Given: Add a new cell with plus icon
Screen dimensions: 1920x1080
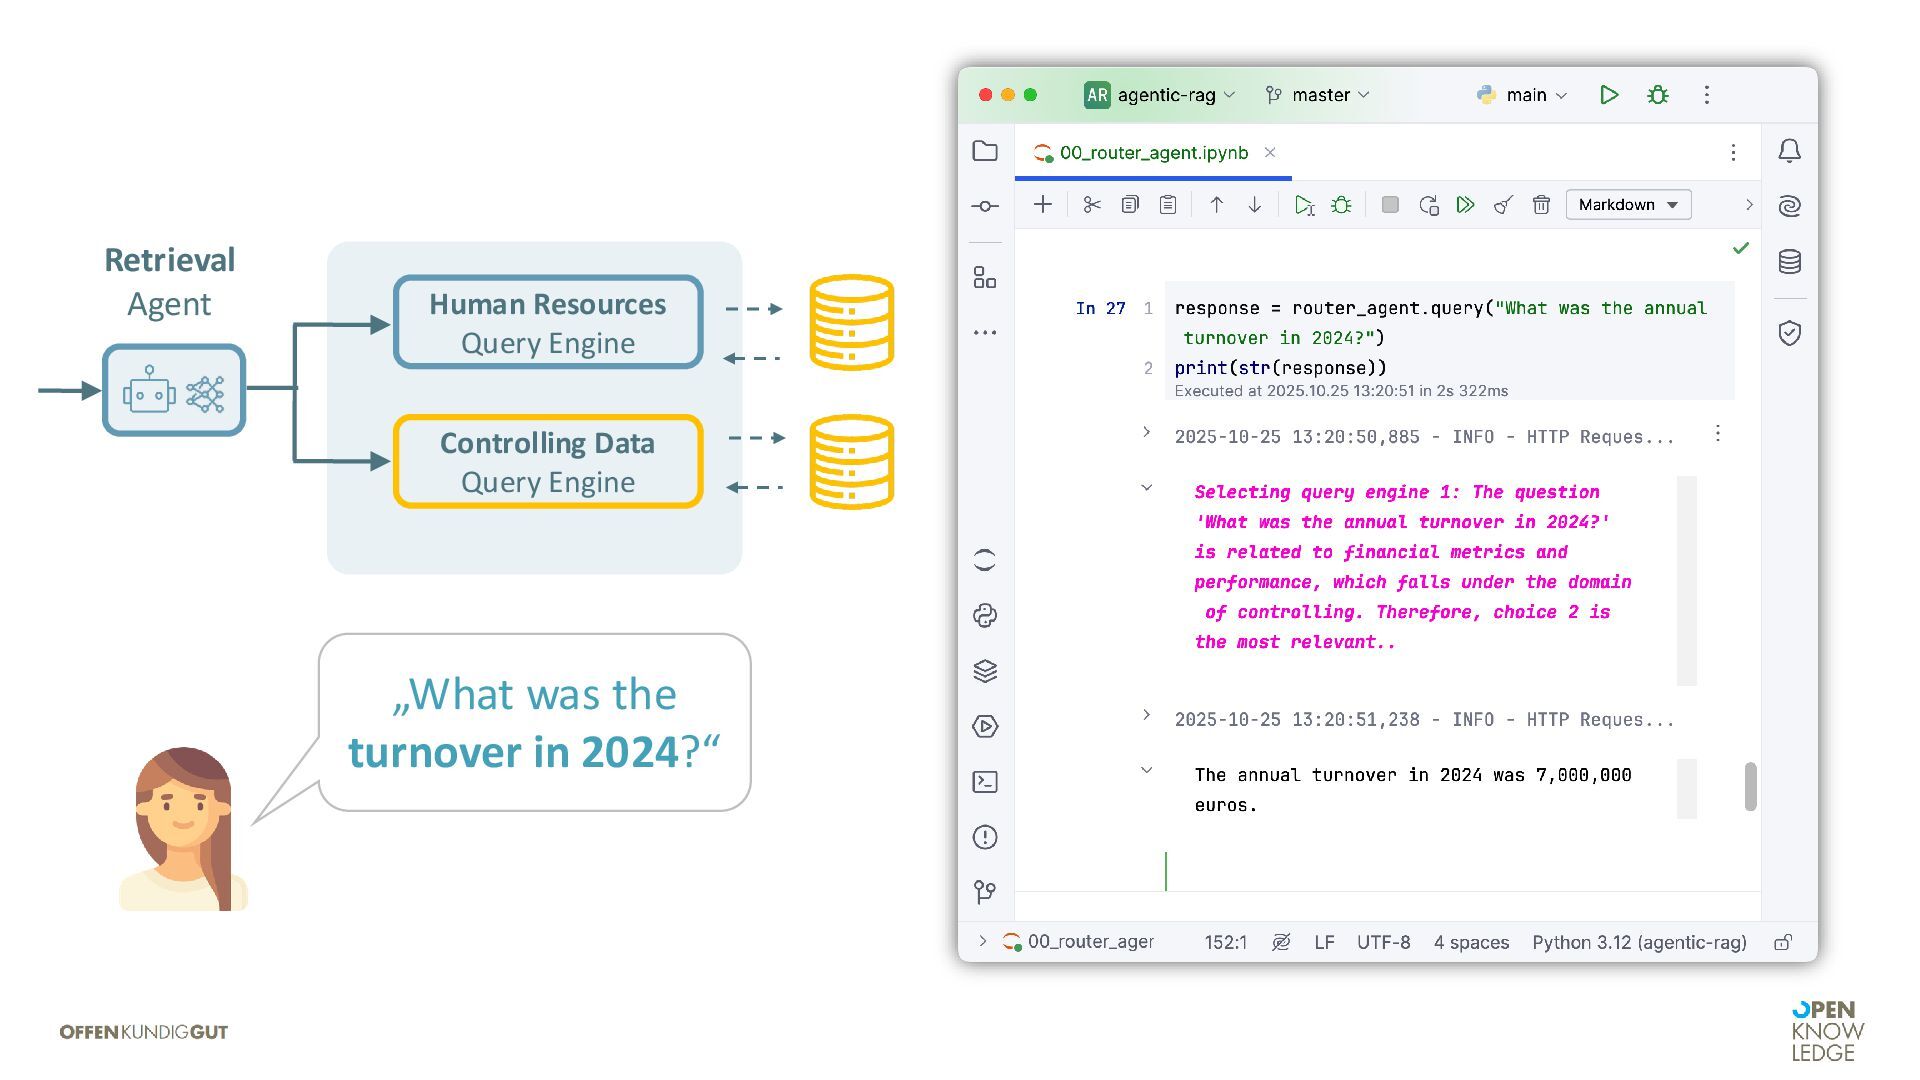Looking at the screenshot, I should pos(1042,205).
